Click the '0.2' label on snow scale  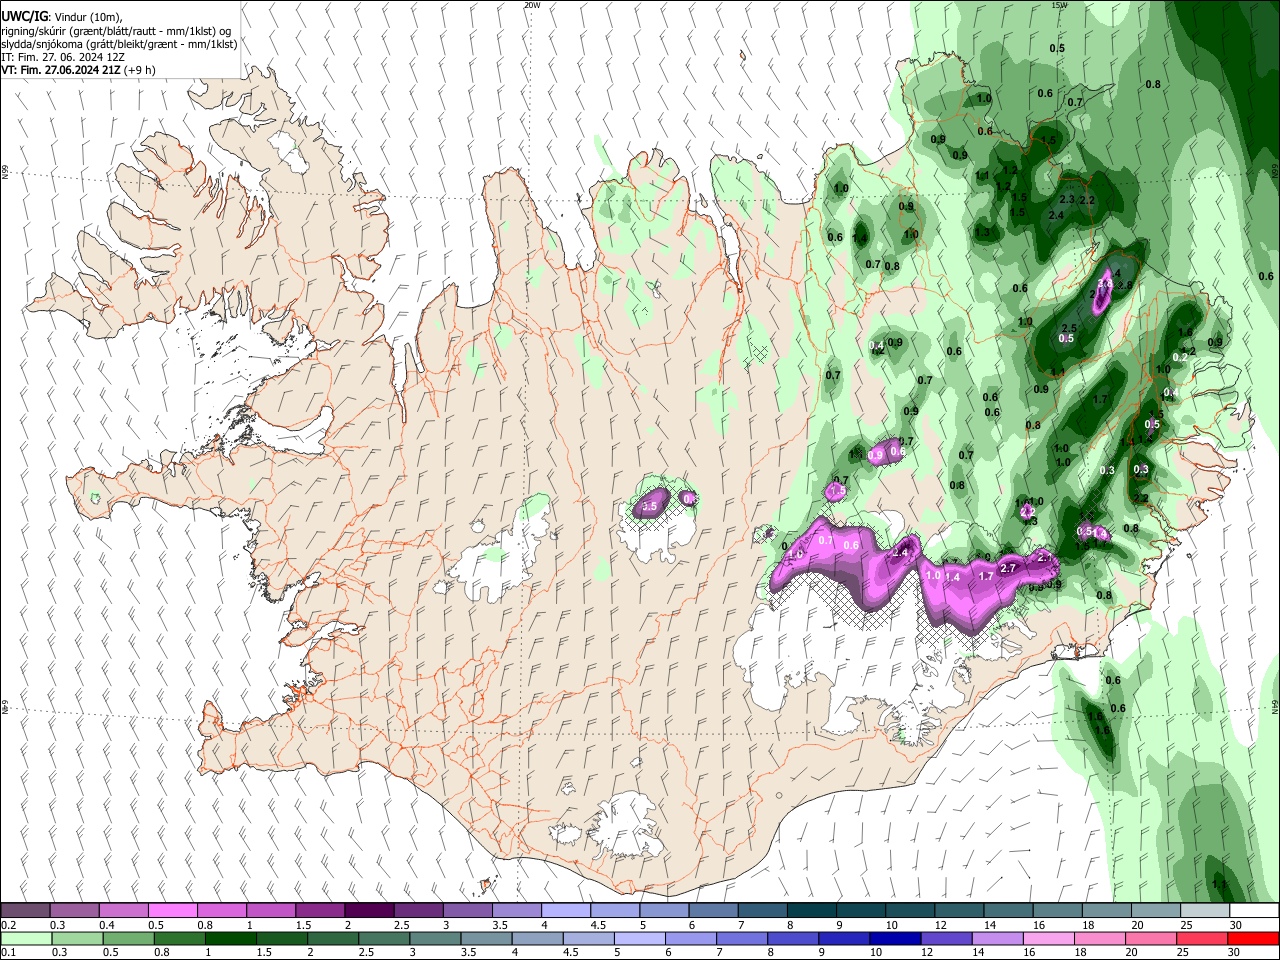[8, 925]
